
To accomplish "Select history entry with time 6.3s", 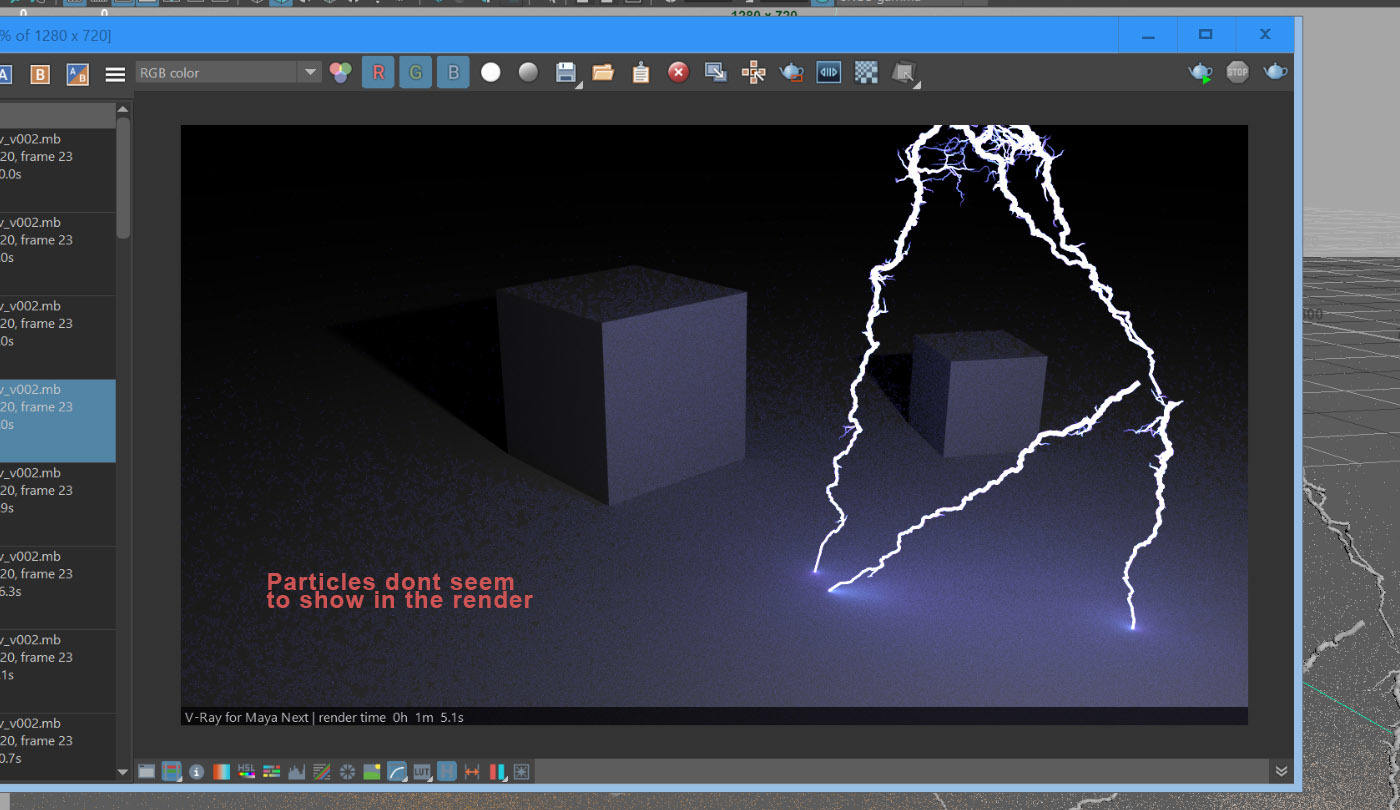I will click(58, 588).
